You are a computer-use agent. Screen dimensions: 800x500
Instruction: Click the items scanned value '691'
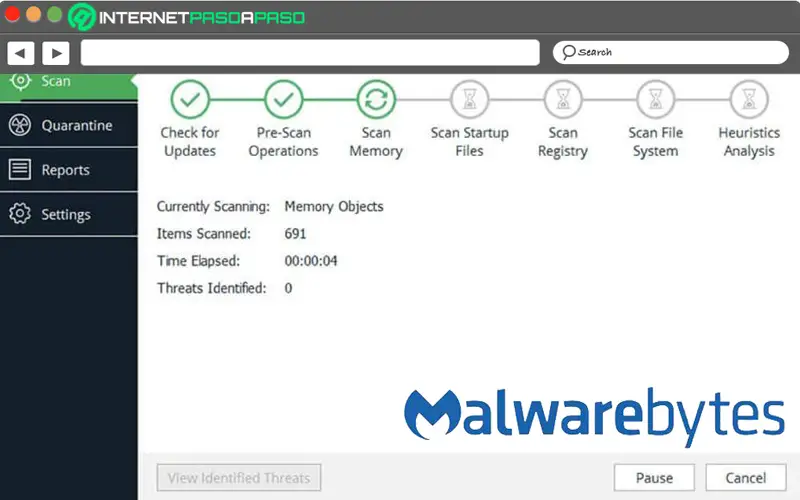click(x=295, y=234)
